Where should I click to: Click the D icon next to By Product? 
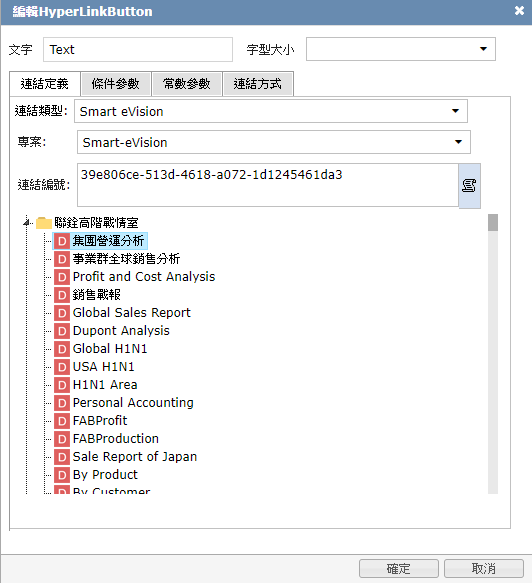coord(62,475)
